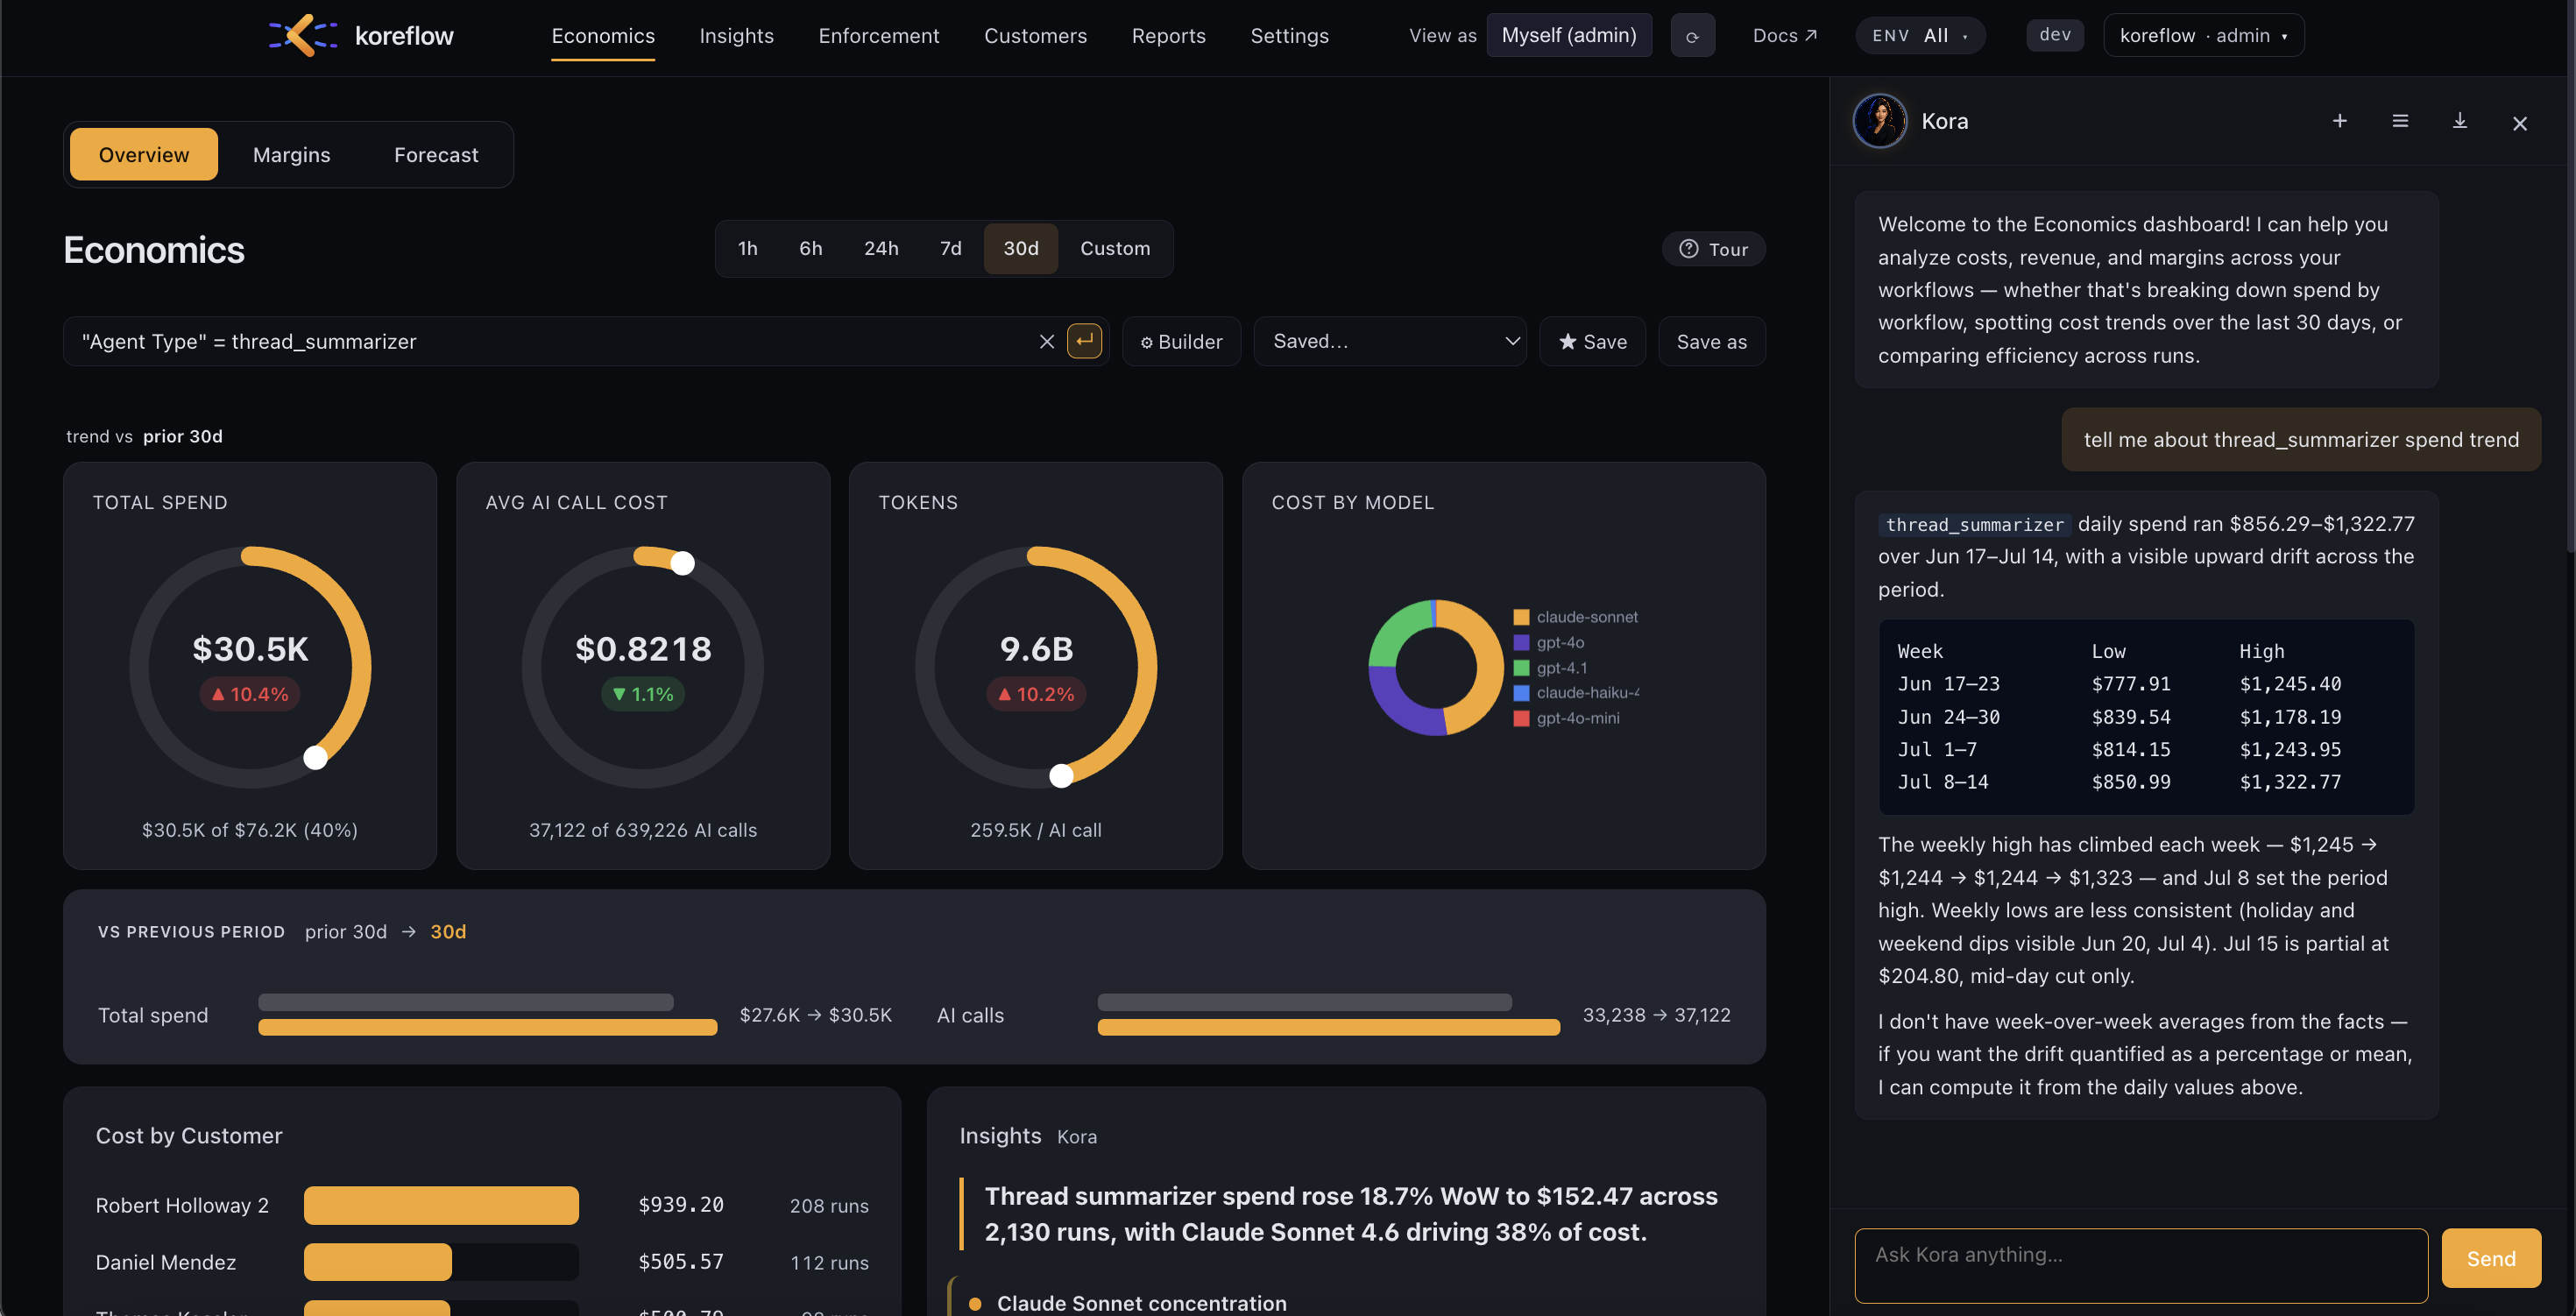2576x1316 pixels.
Task: Click the gpt-4o-mini legend swatch
Action: click(1521, 718)
